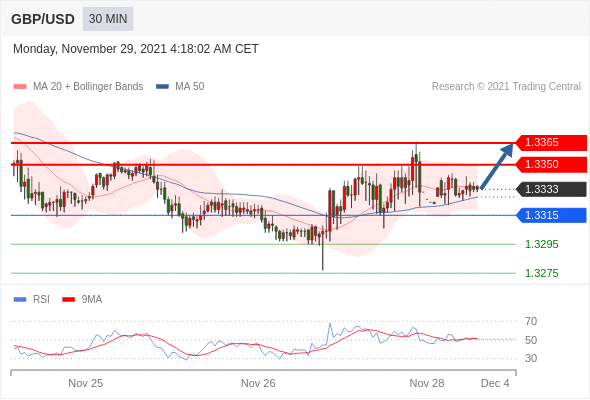Click the RSI 70 axis value
Screen dimensions: 590x400
(531, 321)
